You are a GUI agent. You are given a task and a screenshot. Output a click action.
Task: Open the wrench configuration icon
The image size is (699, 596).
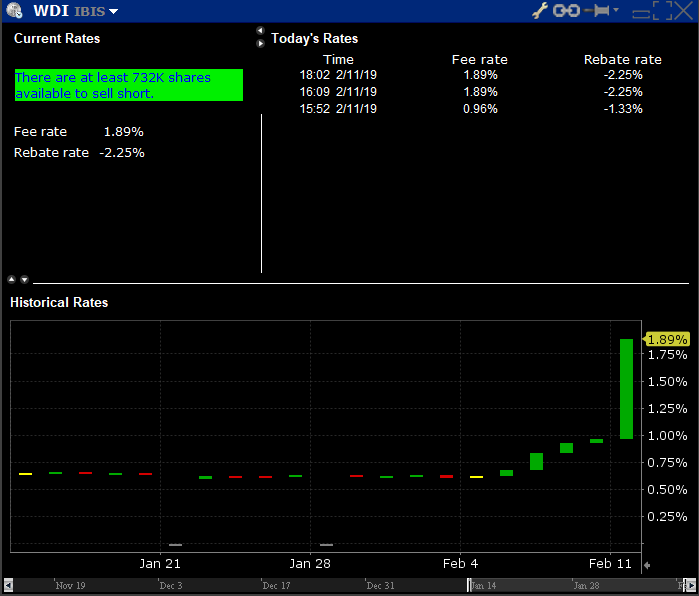[540, 10]
